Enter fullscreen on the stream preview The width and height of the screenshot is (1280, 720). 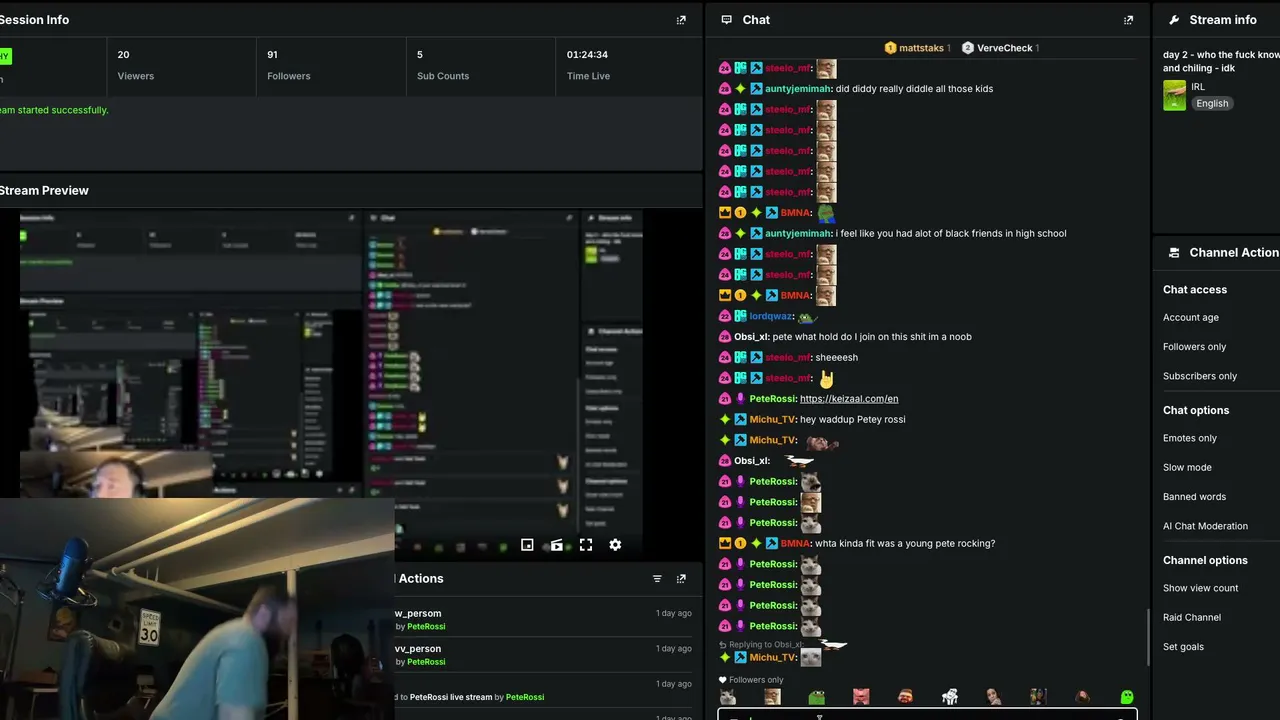click(586, 545)
